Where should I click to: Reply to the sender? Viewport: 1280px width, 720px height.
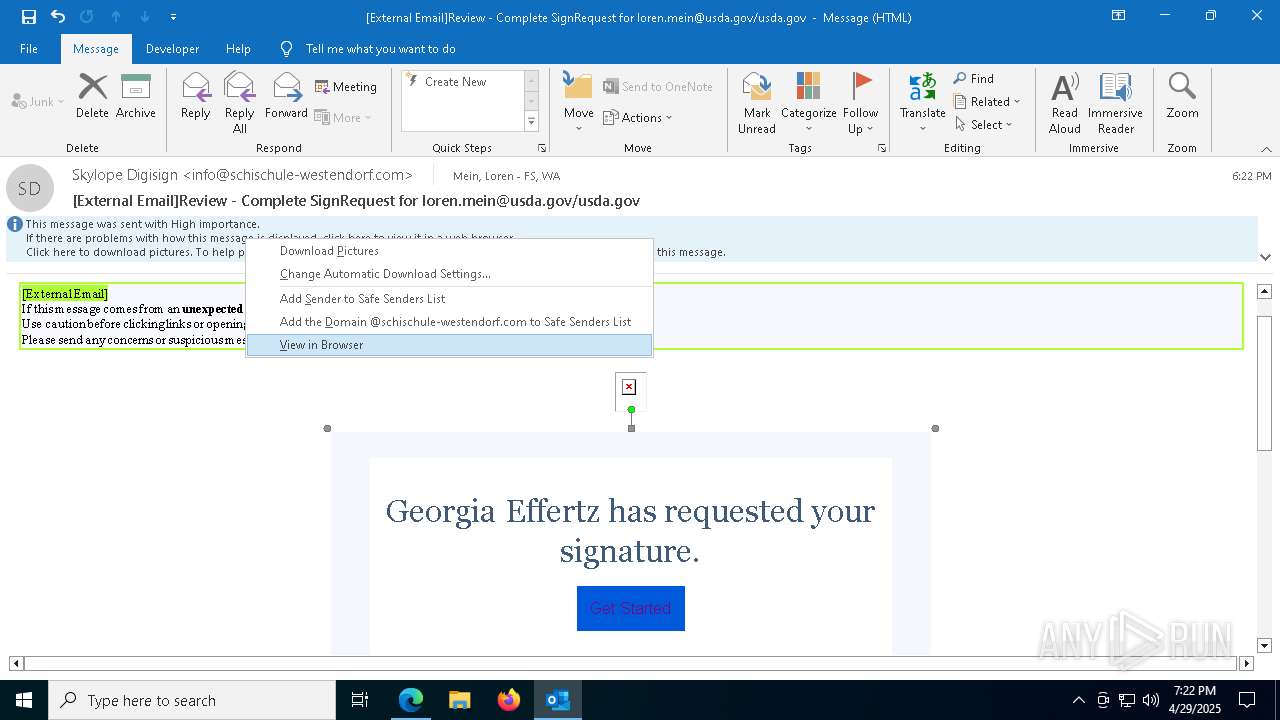[196, 96]
